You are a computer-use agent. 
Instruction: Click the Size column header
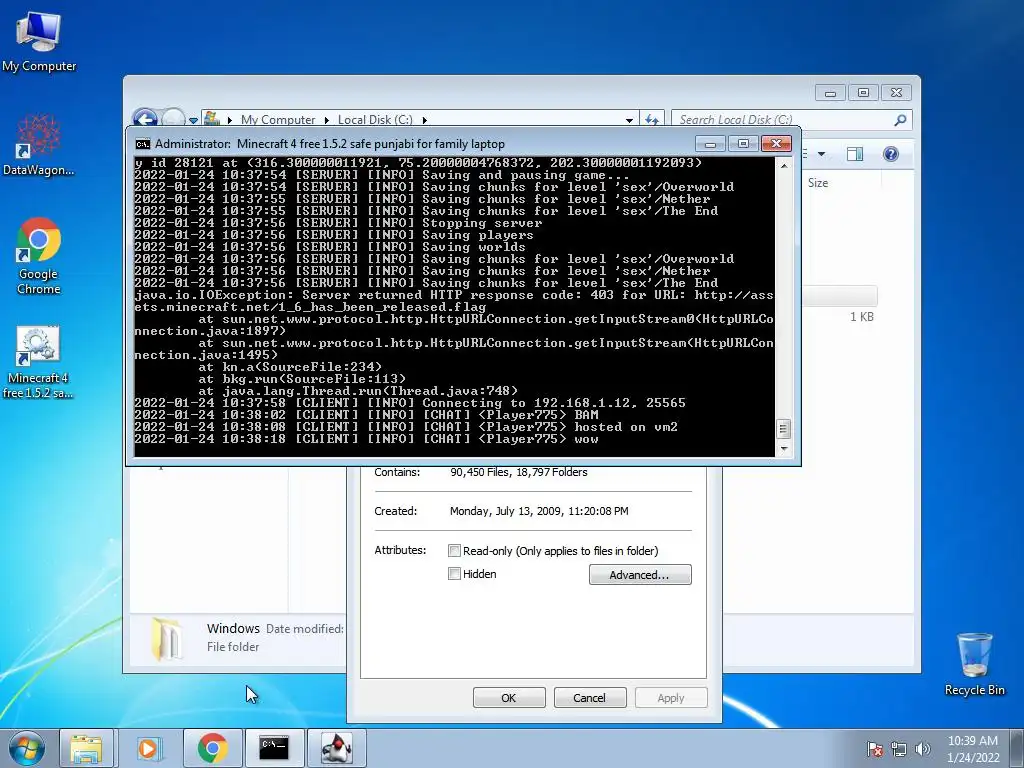(818, 183)
